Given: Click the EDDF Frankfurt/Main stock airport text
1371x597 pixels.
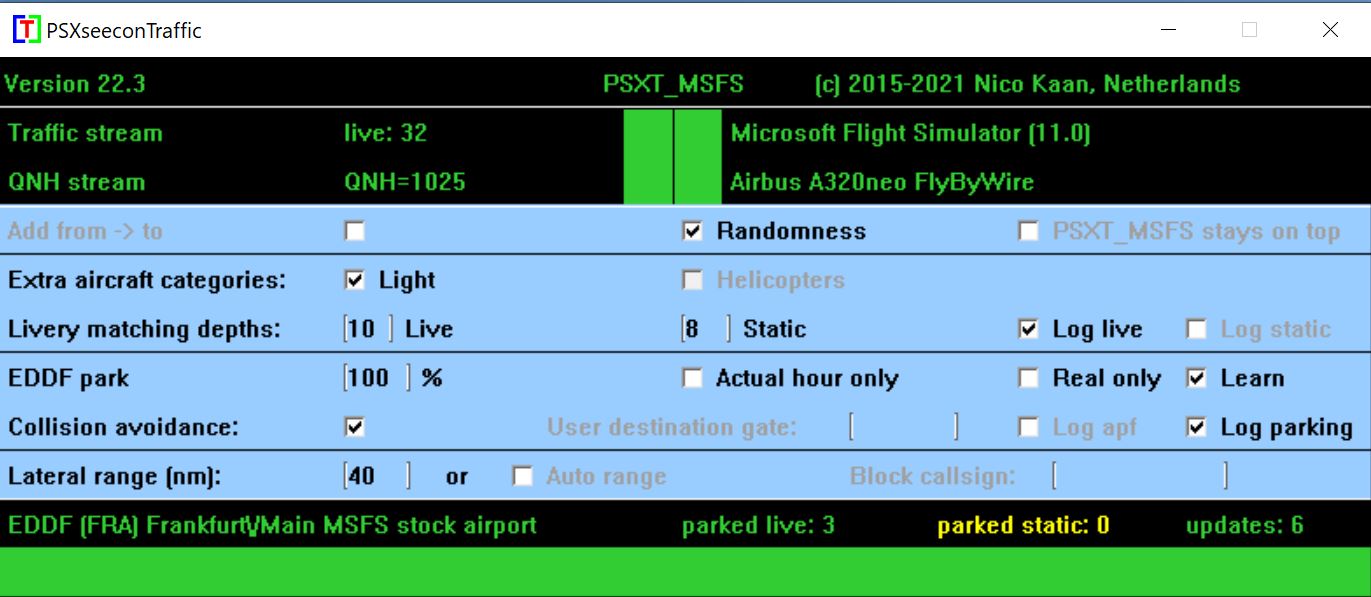Looking at the screenshot, I should (272, 525).
